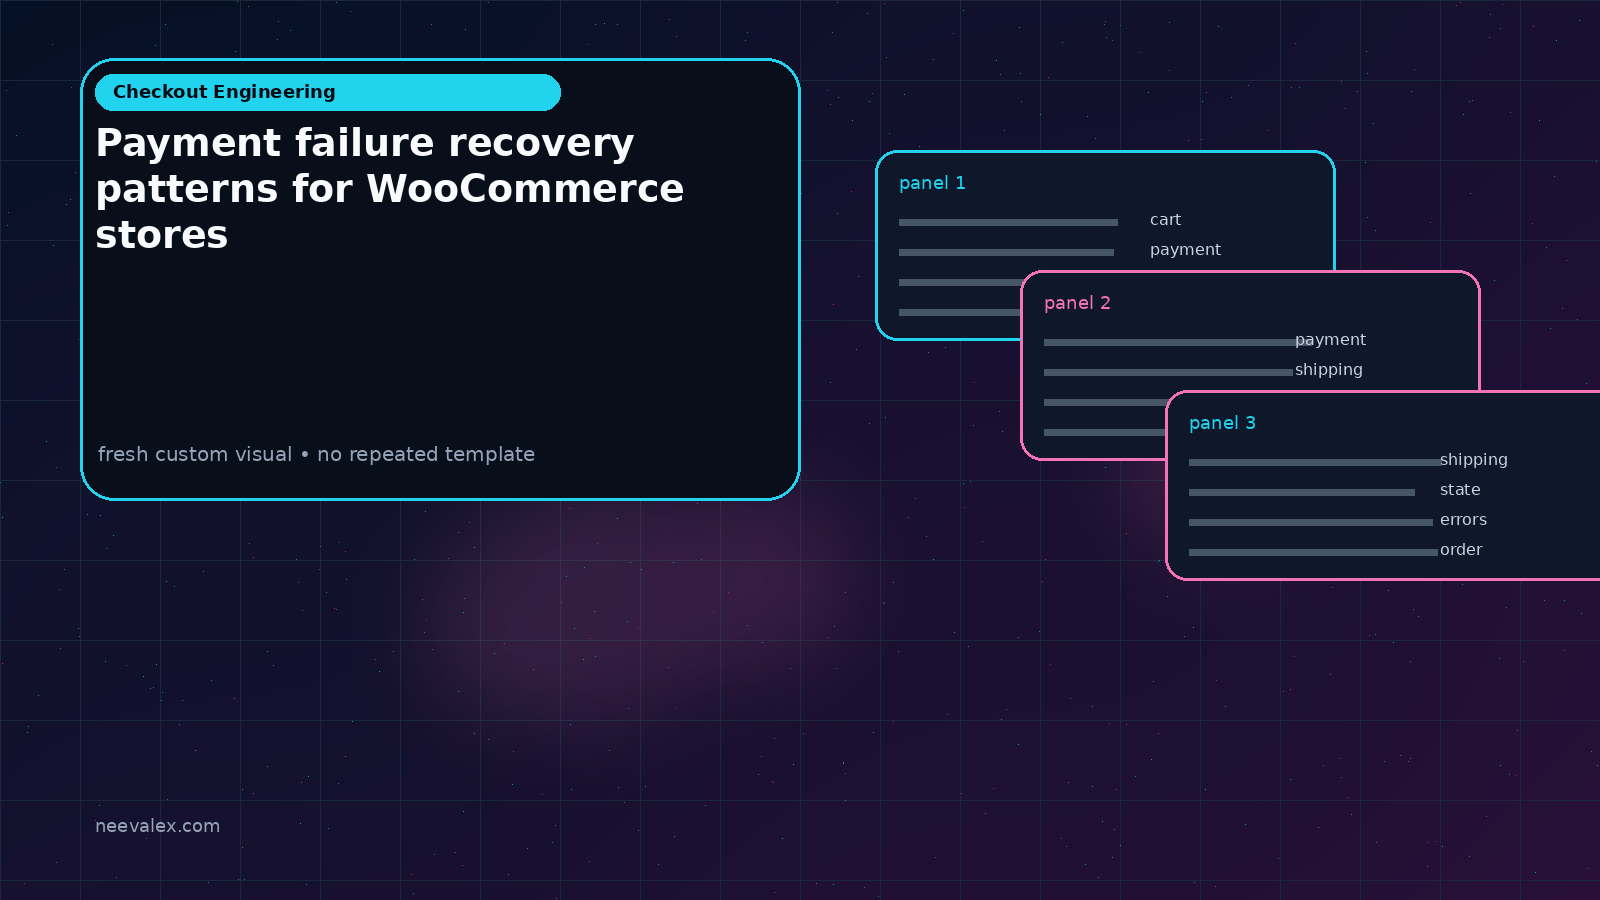Click the "fresh custom visual • no repeated template" caption
The height and width of the screenshot is (900, 1600).
pyautogui.click(x=316, y=454)
